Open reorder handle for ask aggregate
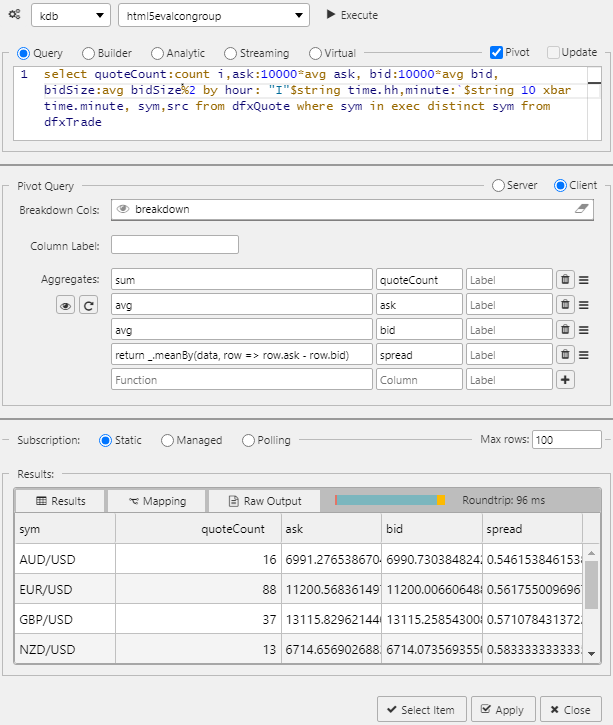 (x=584, y=305)
